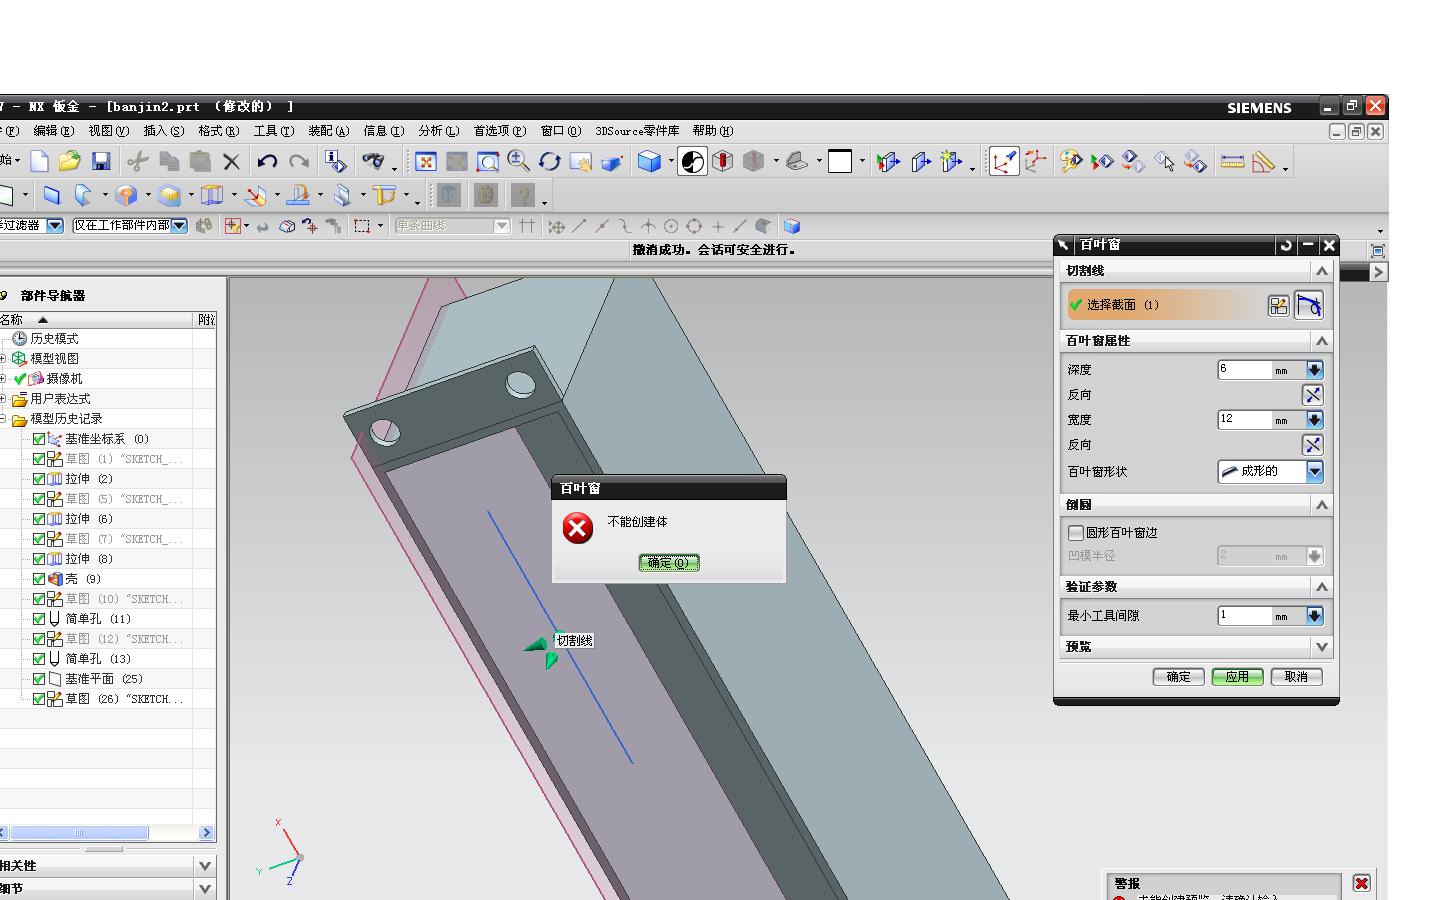Reverse depth direction with first 反向 button
This screenshot has height=900, width=1440.
1312,395
